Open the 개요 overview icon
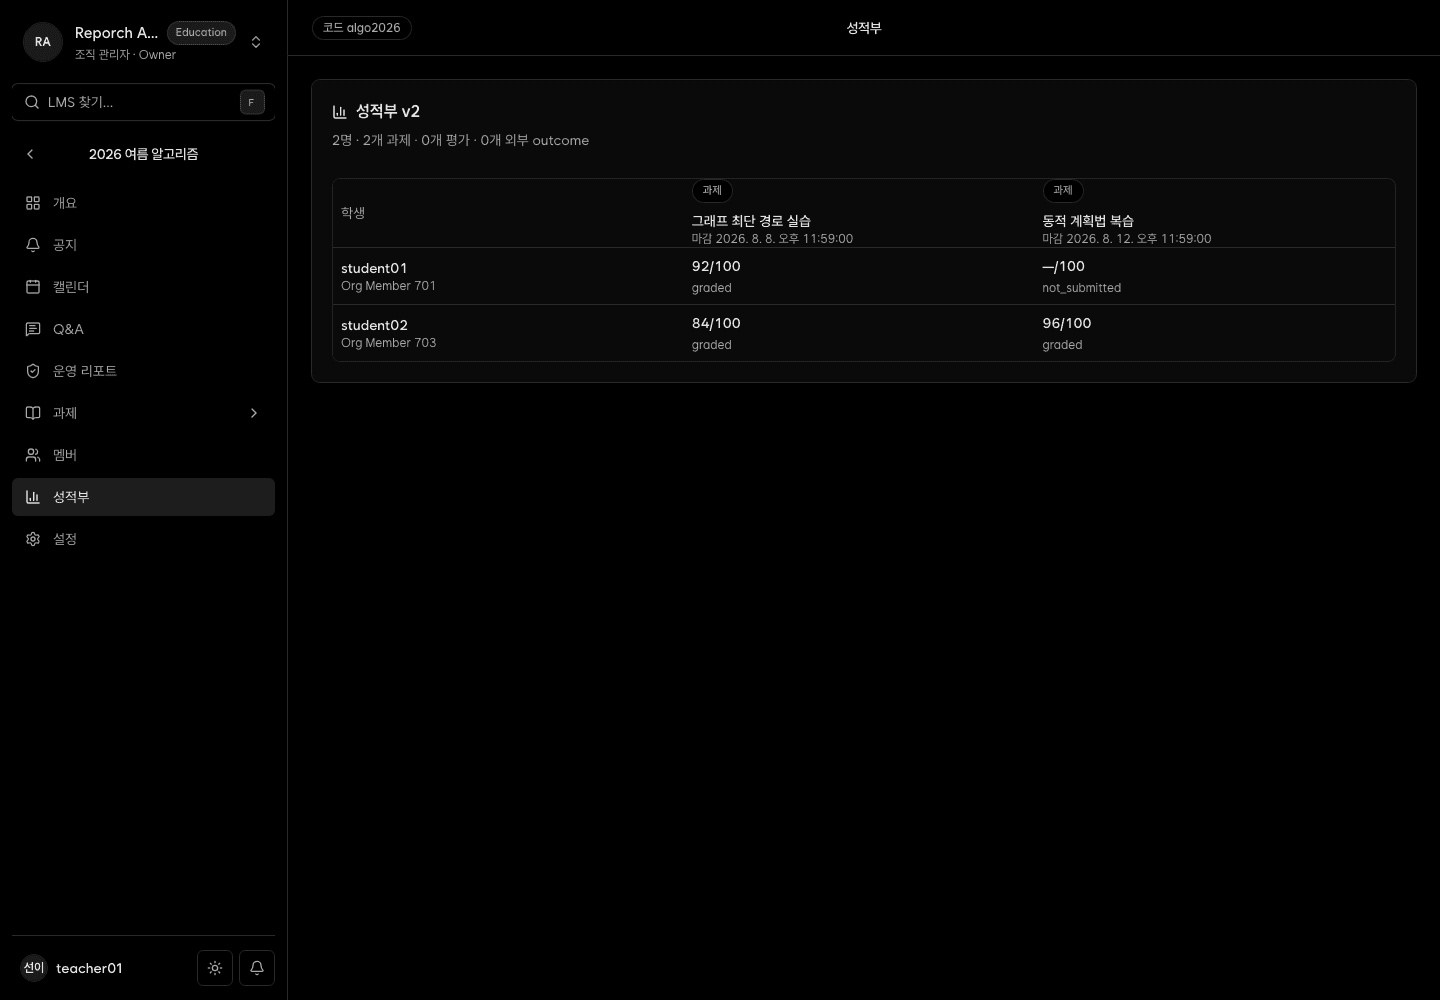The image size is (1440, 1000). pyautogui.click(x=33, y=203)
